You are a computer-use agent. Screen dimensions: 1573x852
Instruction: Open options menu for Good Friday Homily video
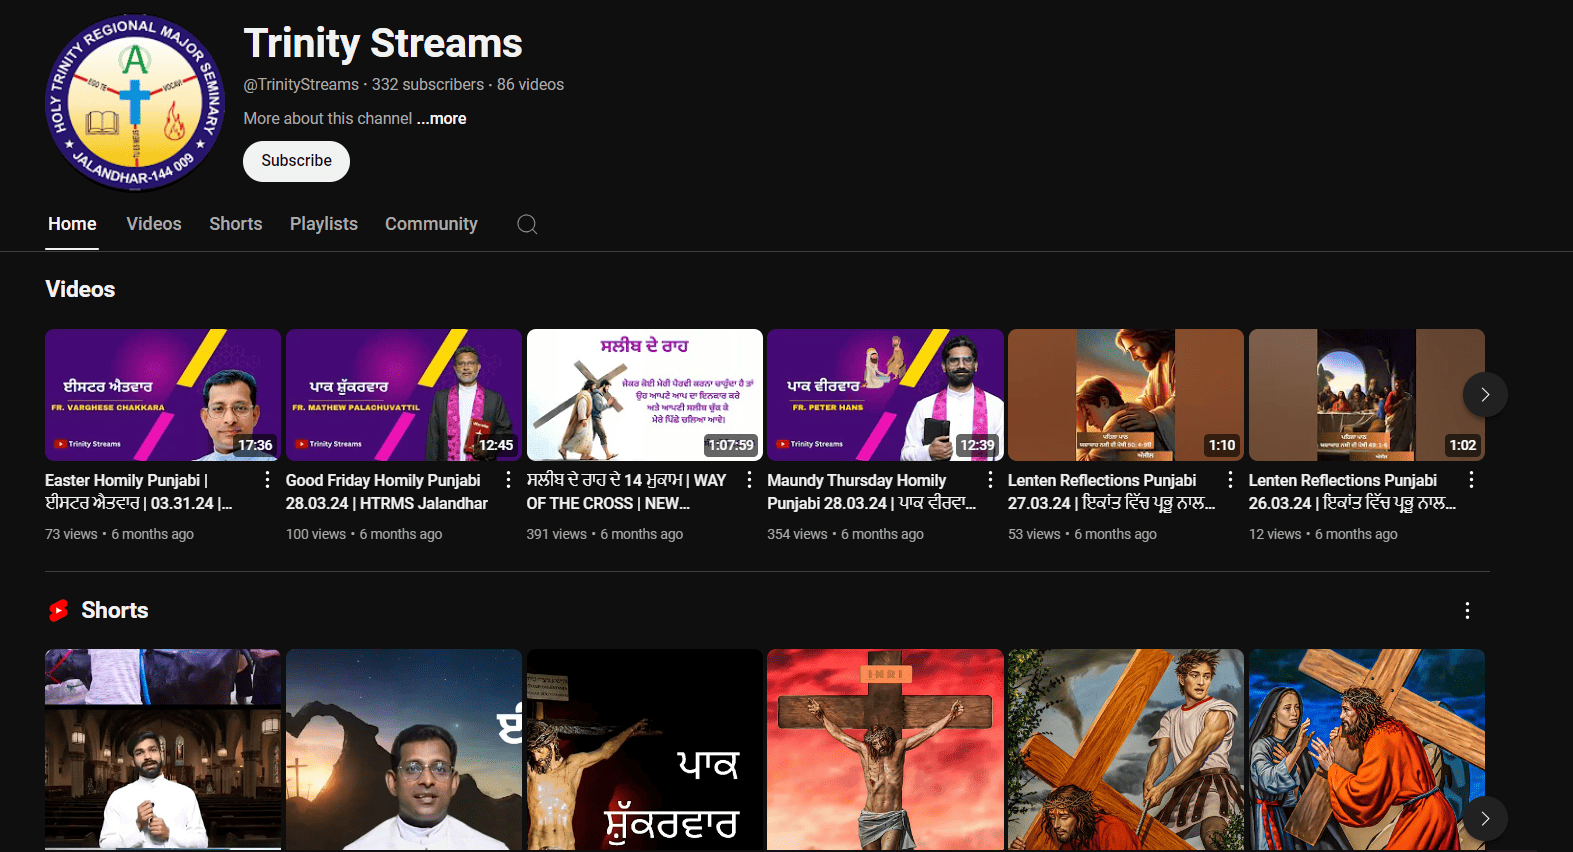pos(508,480)
